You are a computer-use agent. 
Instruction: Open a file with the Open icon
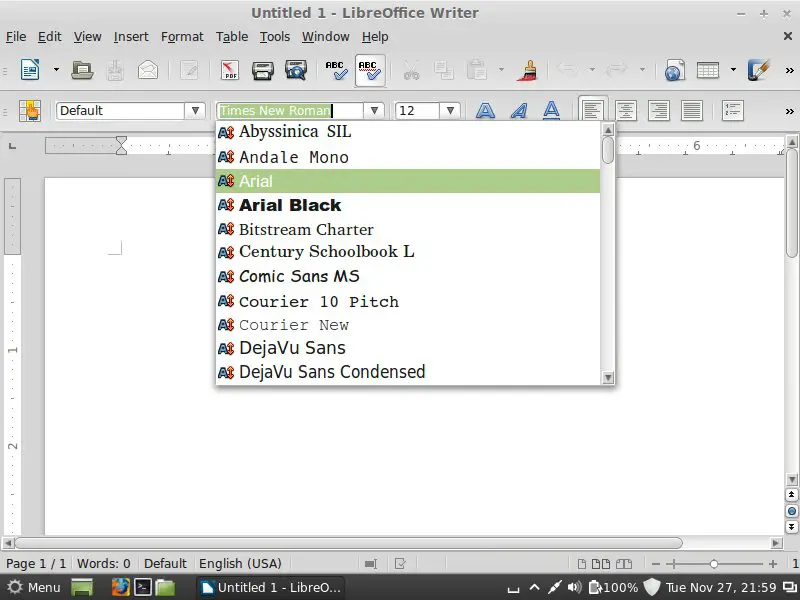[82, 69]
